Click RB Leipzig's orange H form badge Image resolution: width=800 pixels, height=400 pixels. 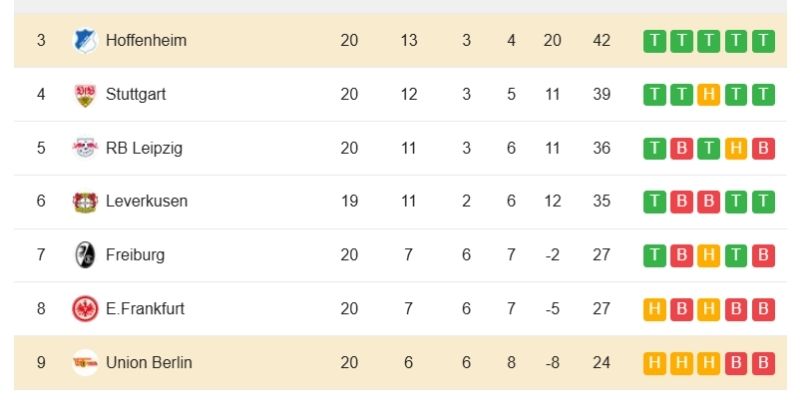coord(736,148)
